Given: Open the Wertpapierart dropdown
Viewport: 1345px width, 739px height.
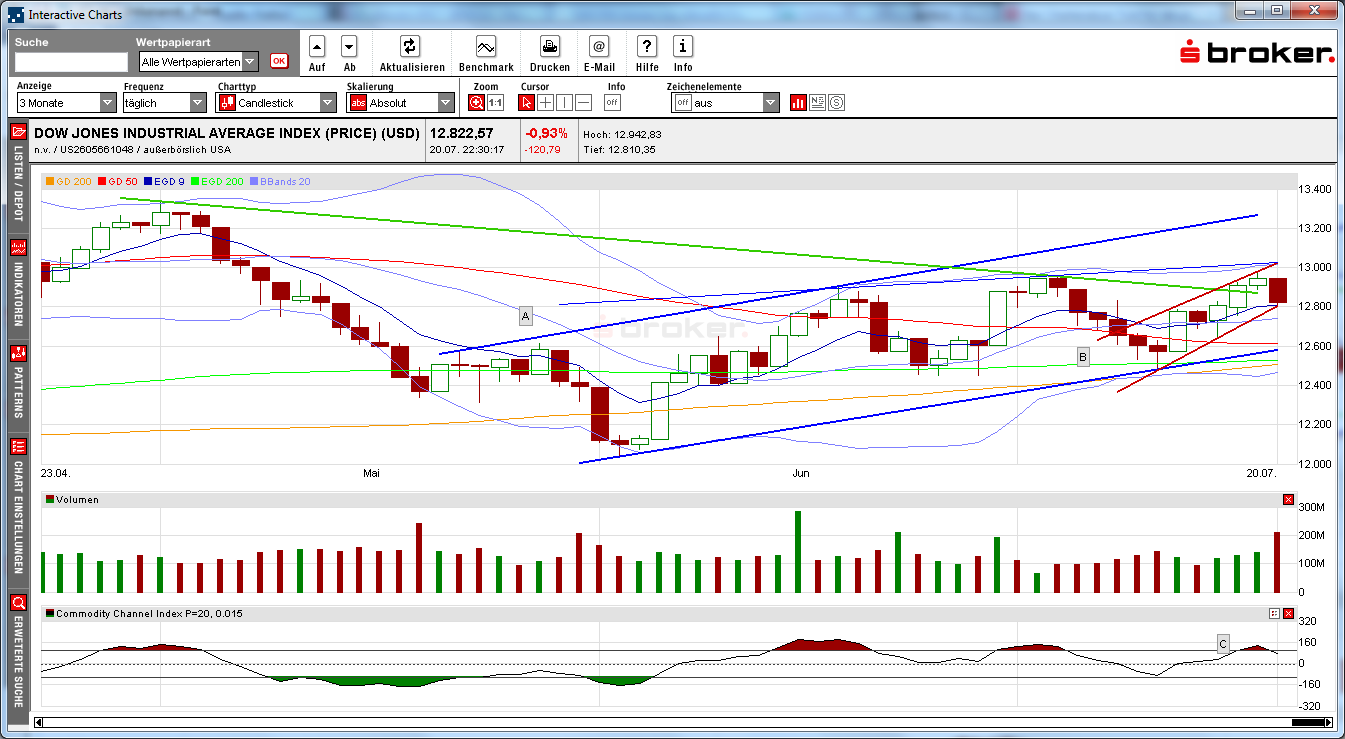Looking at the screenshot, I should [199, 62].
